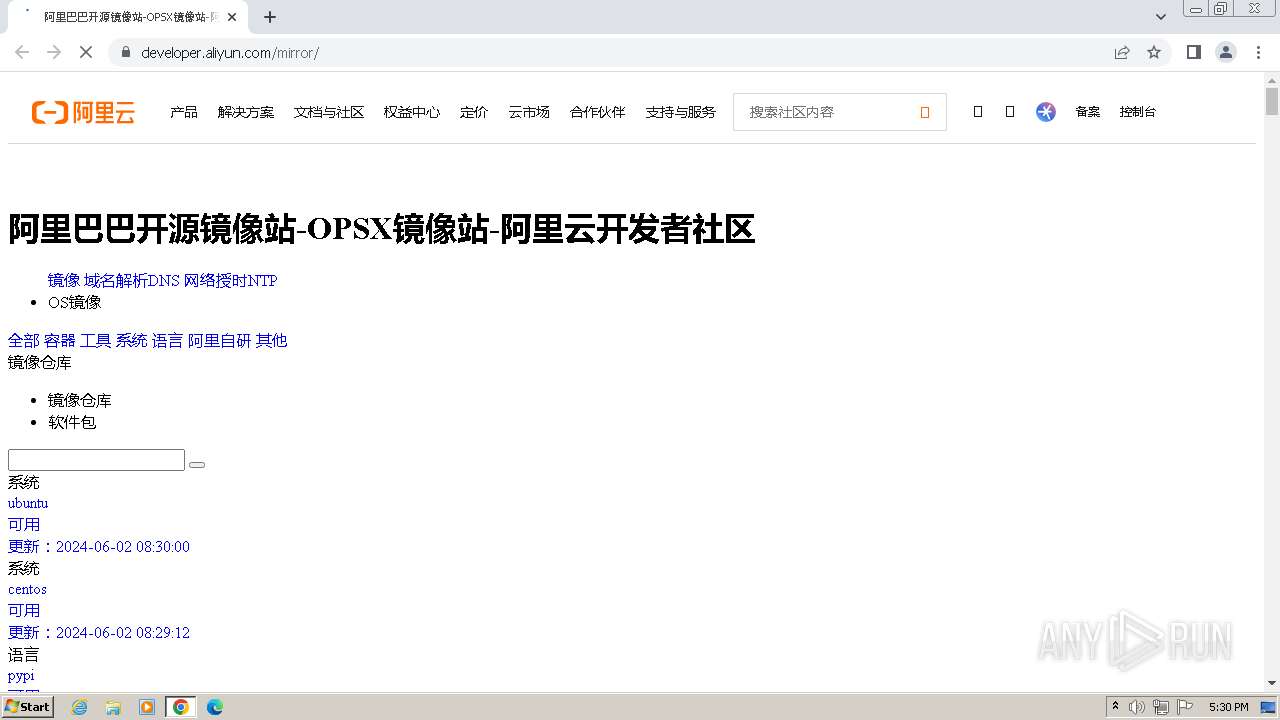Select the 系统 category filter link
The image size is (1280, 720).
click(132, 341)
